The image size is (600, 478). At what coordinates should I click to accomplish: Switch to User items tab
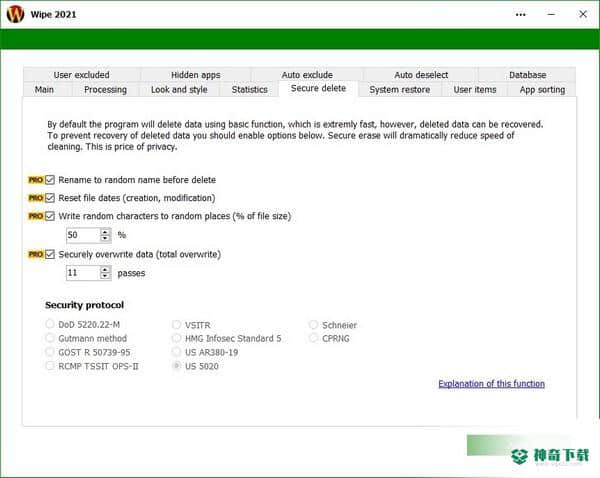click(475, 90)
